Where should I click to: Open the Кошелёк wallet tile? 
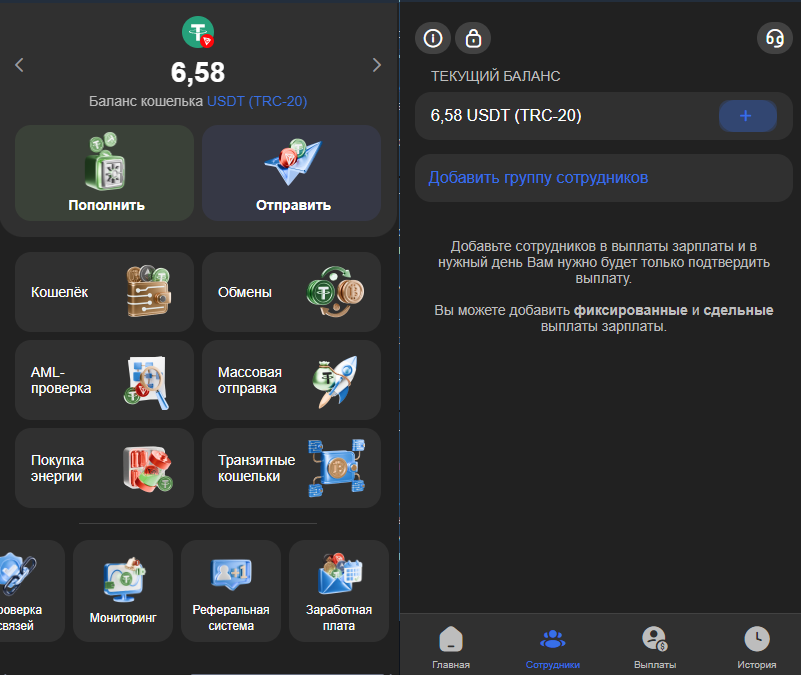tap(105, 292)
